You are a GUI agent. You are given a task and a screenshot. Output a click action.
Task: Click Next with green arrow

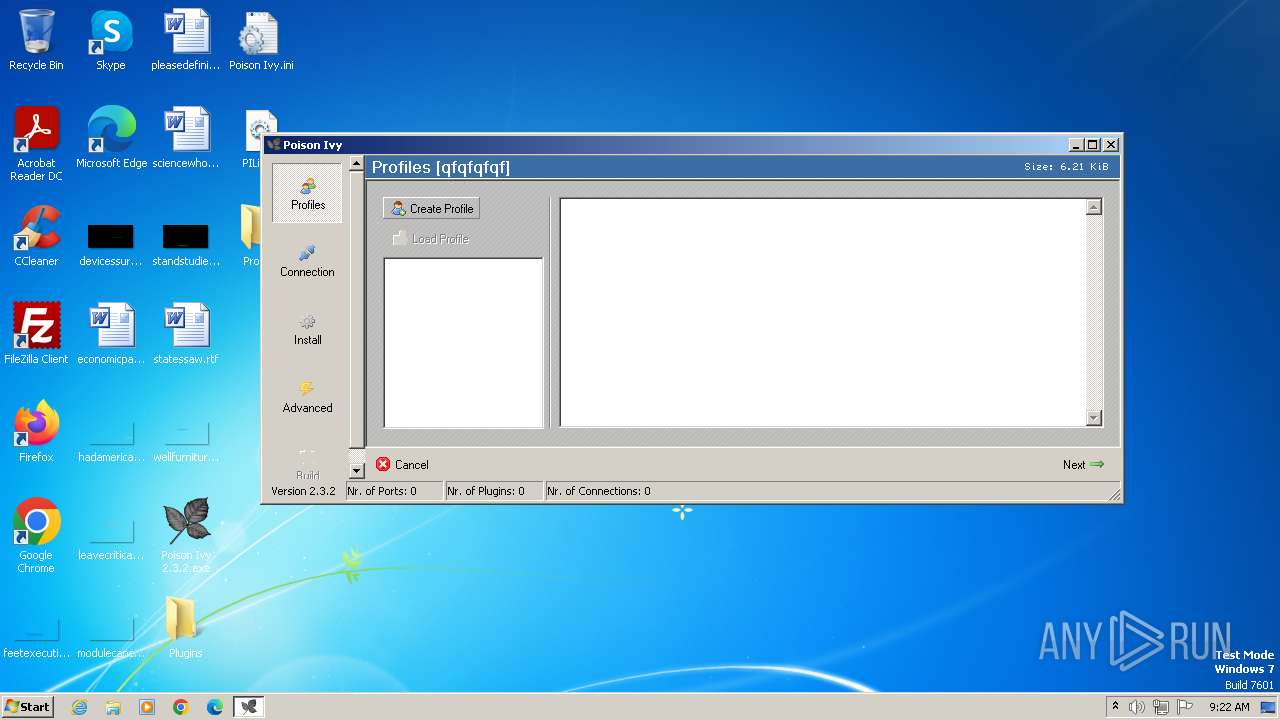pyautogui.click(x=1084, y=464)
